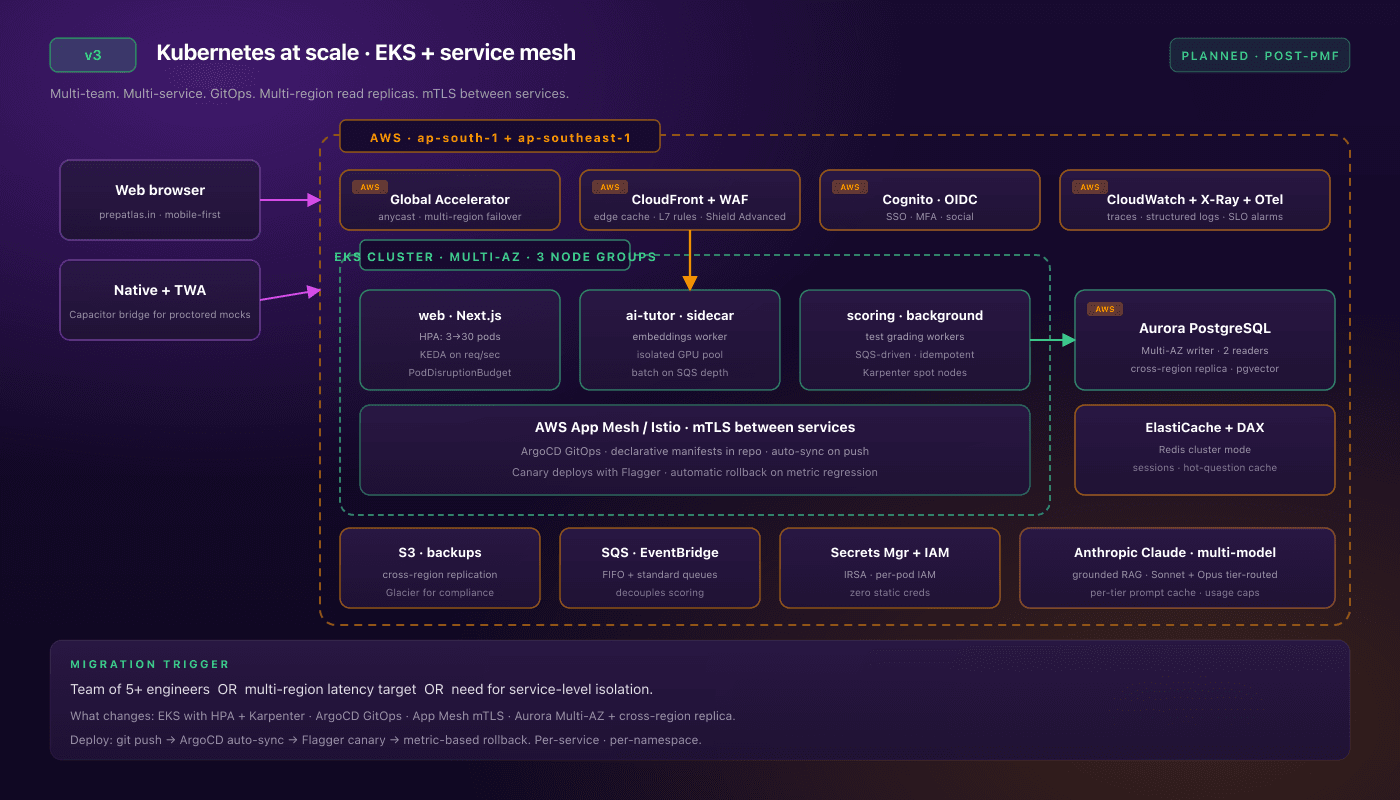Click 'traces · structured logs · SLO alarms' text
The height and width of the screenshot is (800, 1400).
pyautogui.click(x=1195, y=216)
